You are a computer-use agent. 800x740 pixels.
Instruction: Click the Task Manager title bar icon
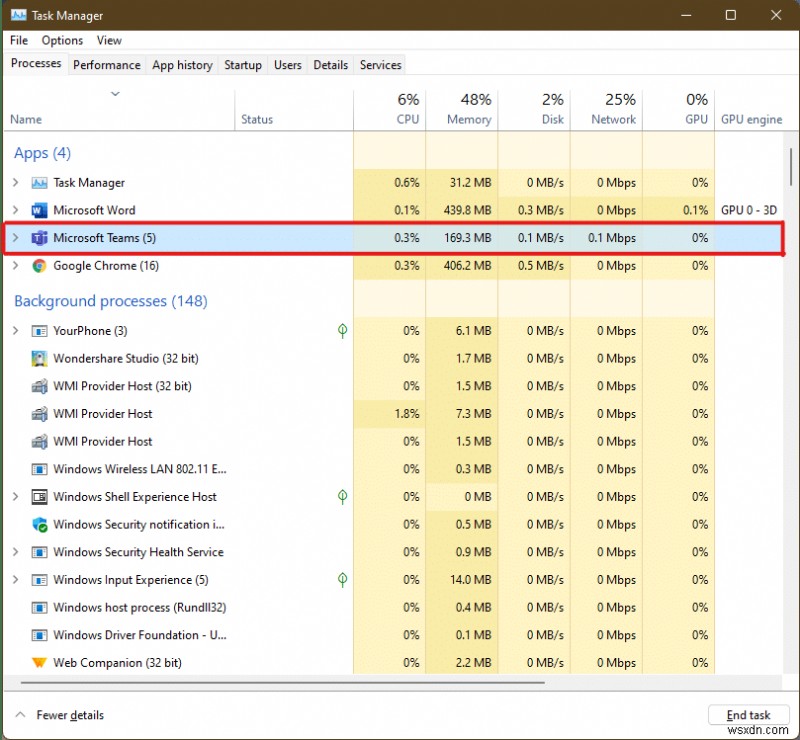click(18, 15)
